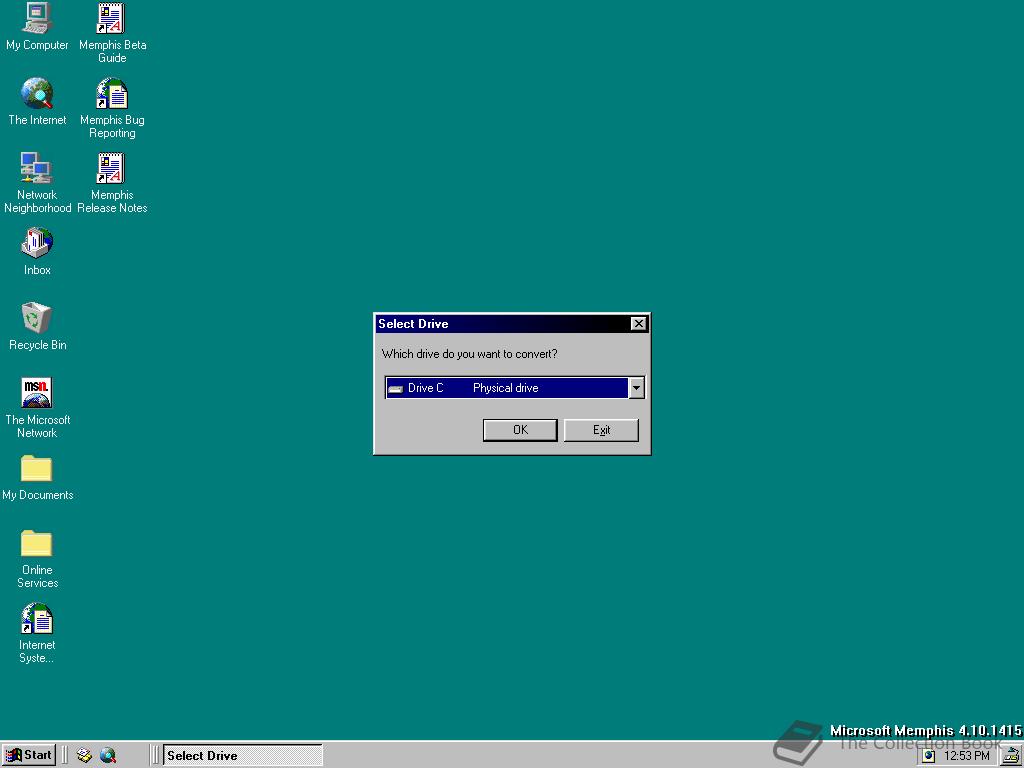Click the desktop tray icon right of the clock
Viewport: 1024px width, 768px height.
1010,756
